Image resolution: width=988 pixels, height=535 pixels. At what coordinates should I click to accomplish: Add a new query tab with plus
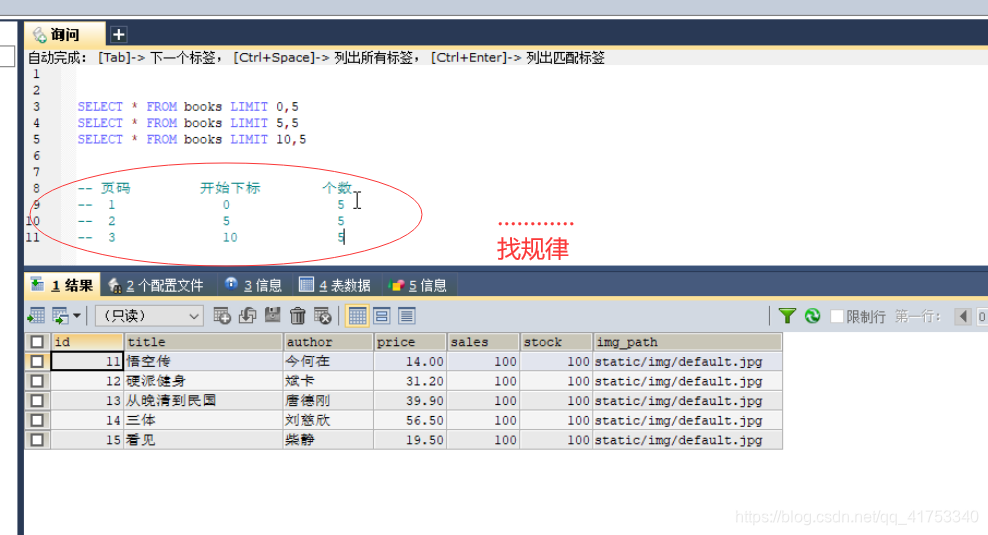click(118, 35)
